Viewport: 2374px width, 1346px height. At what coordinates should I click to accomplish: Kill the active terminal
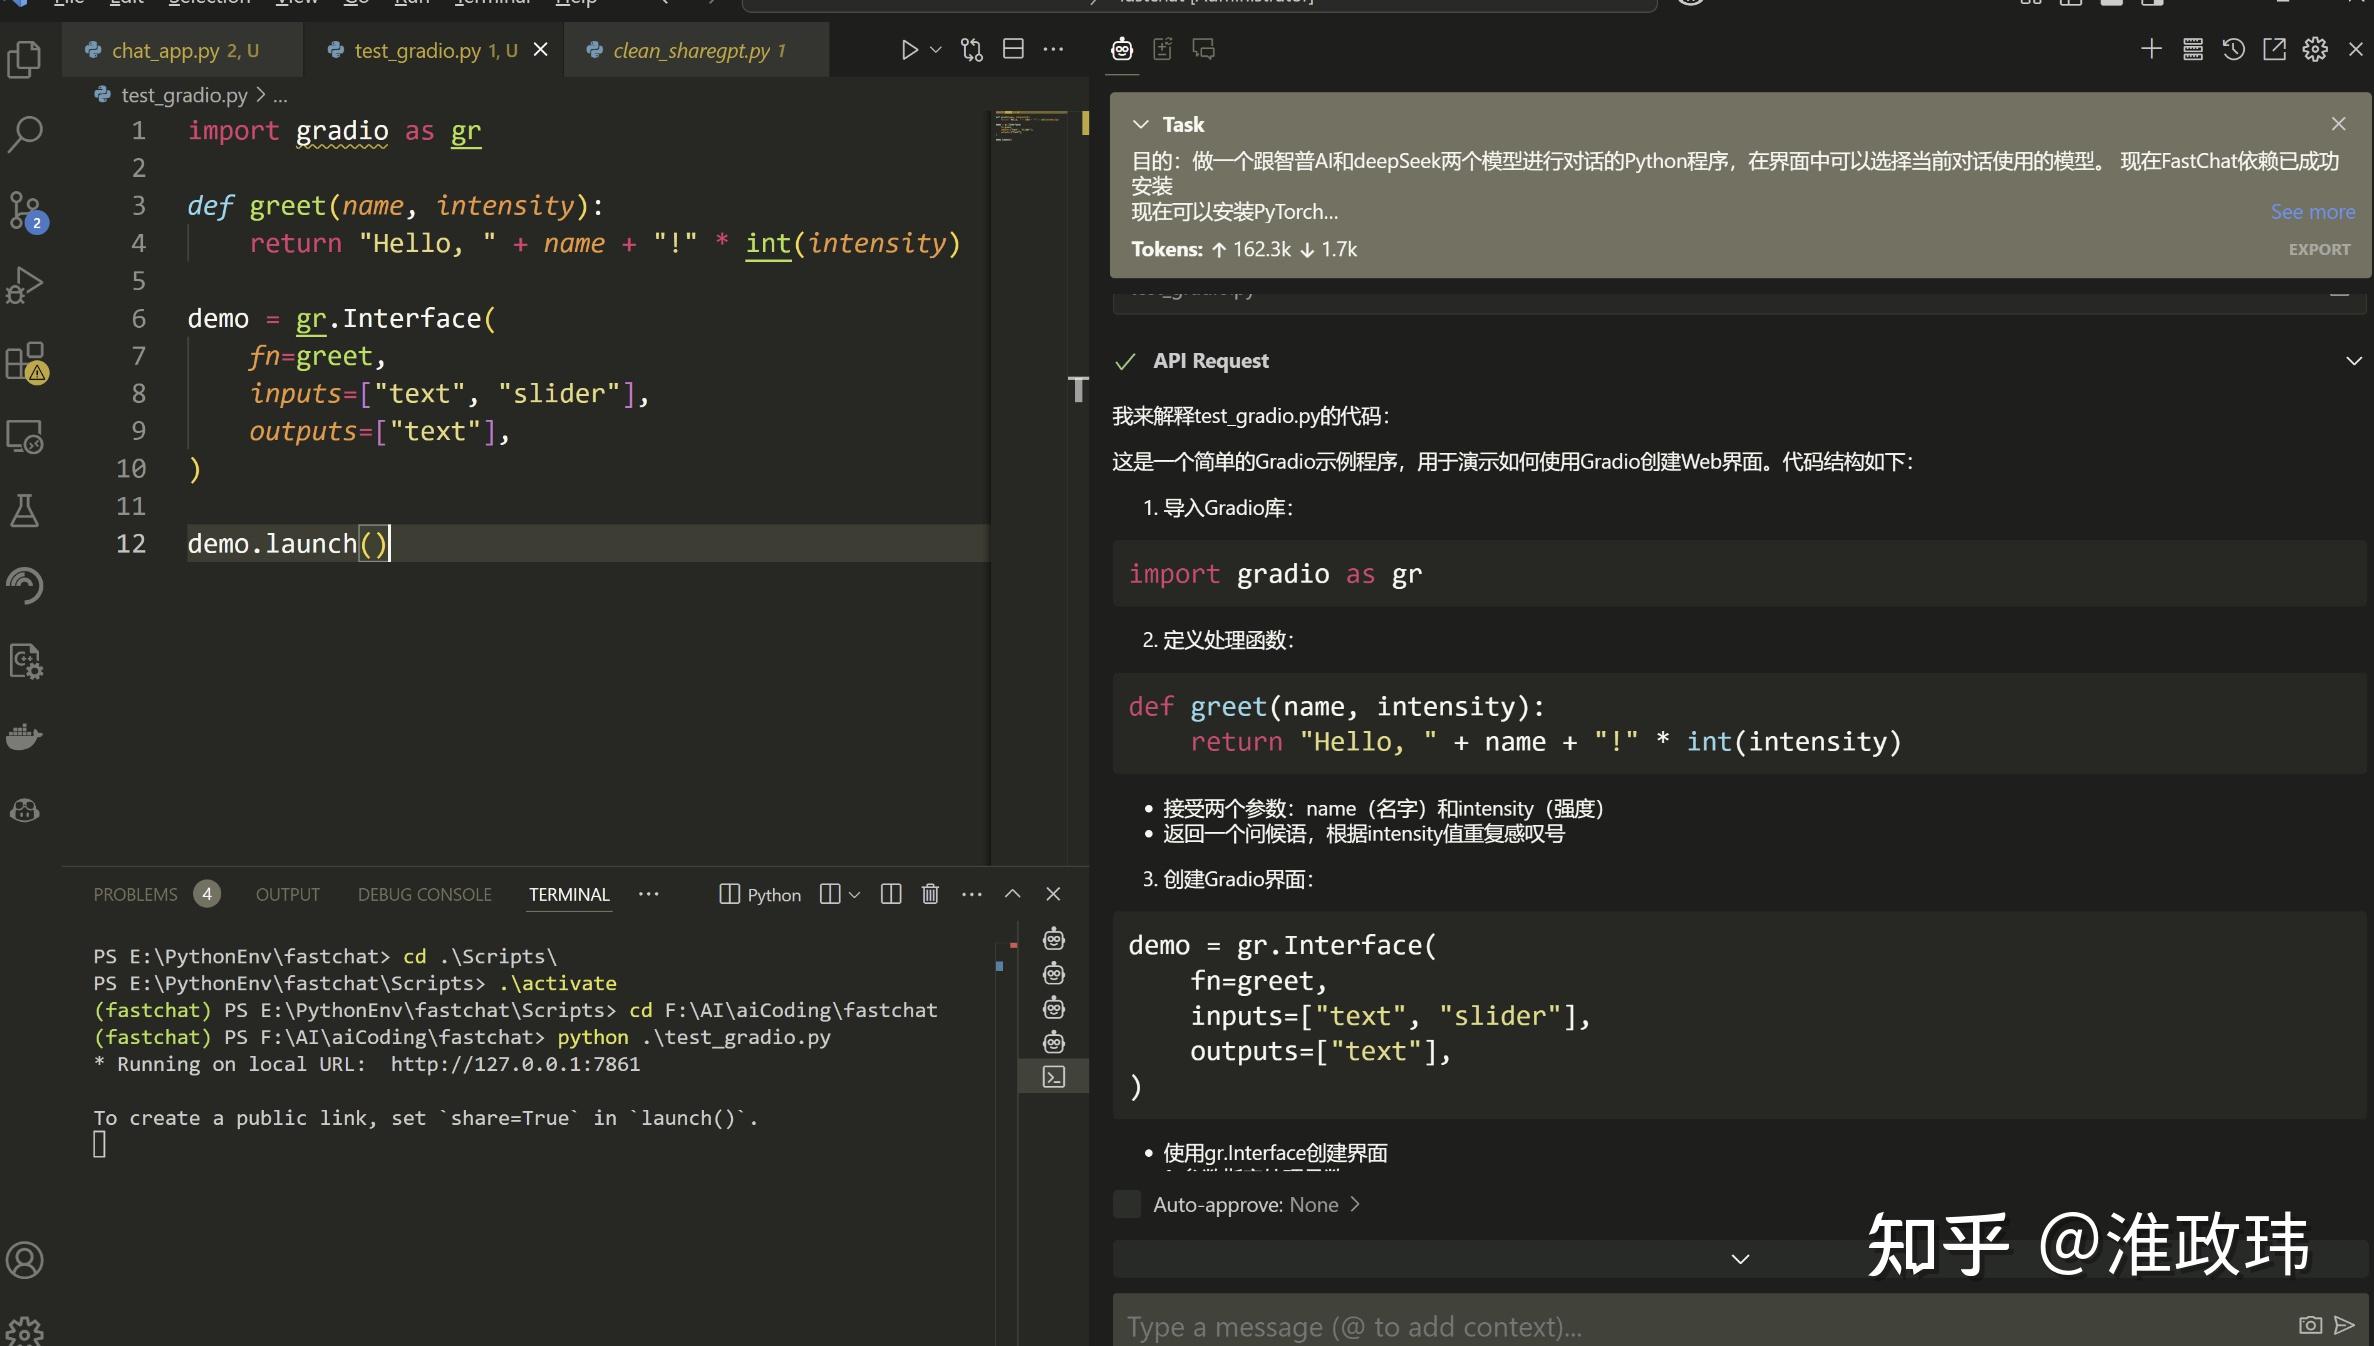(930, 894)
